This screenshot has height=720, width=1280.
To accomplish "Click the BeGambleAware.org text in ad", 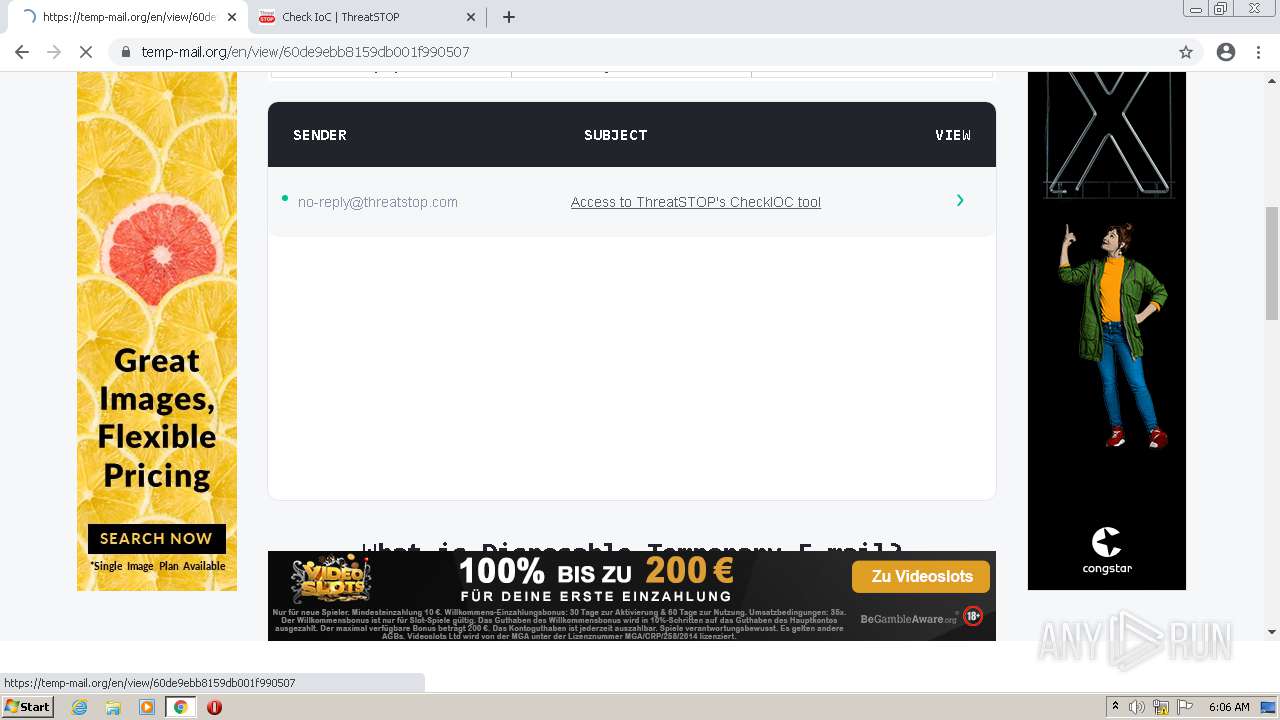I will click(x=908, y=619).
